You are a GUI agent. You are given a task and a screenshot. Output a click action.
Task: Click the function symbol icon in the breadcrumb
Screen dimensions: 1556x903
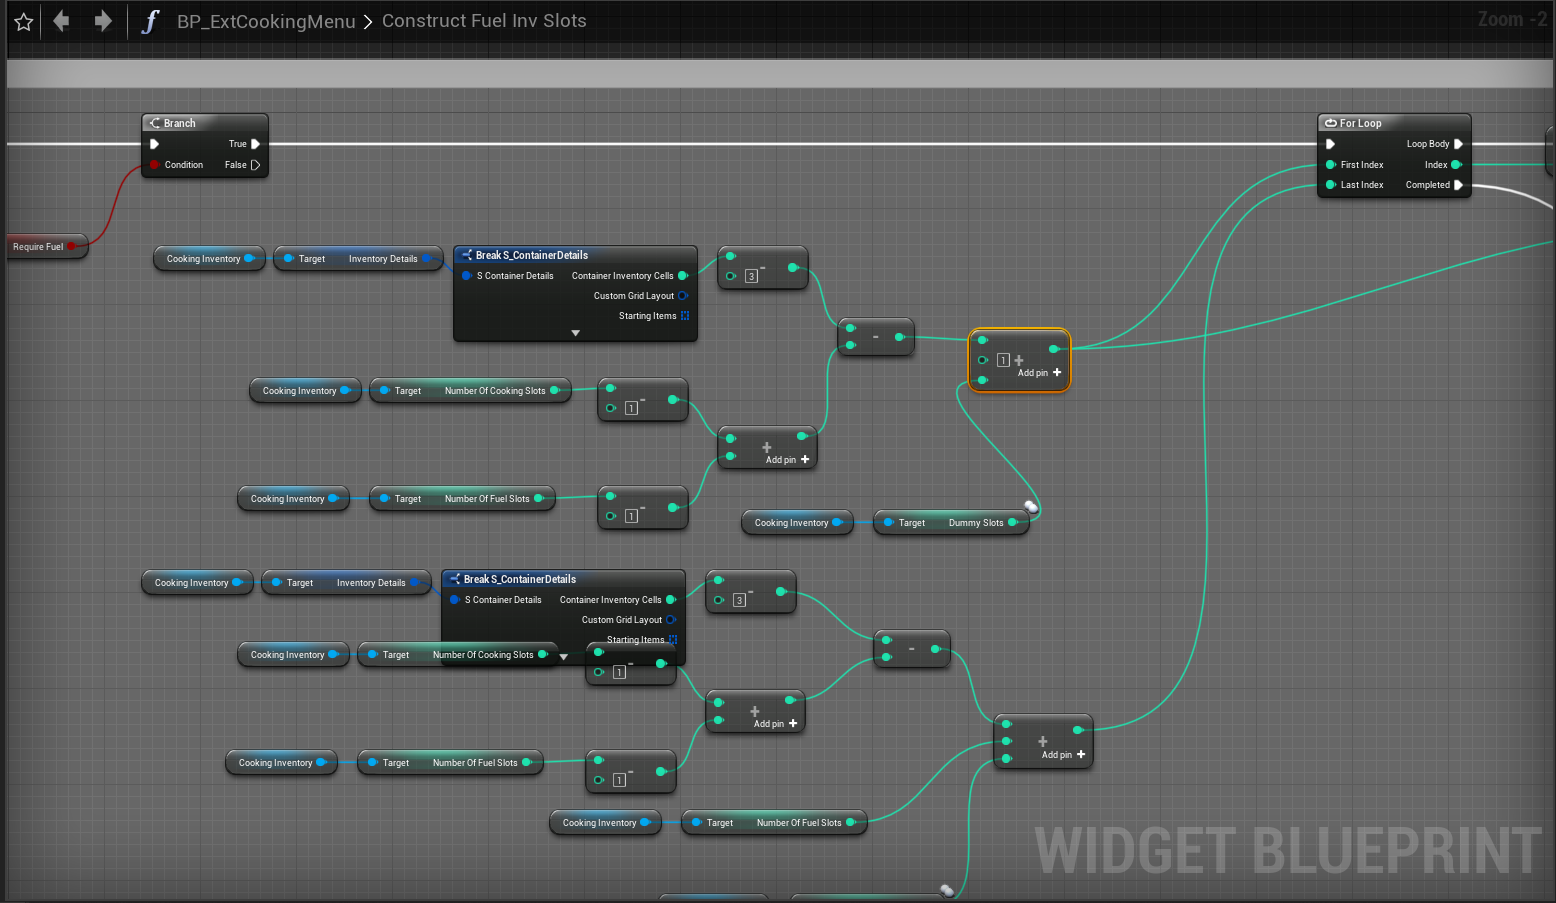pyautogui.click(x=150, y=21)
